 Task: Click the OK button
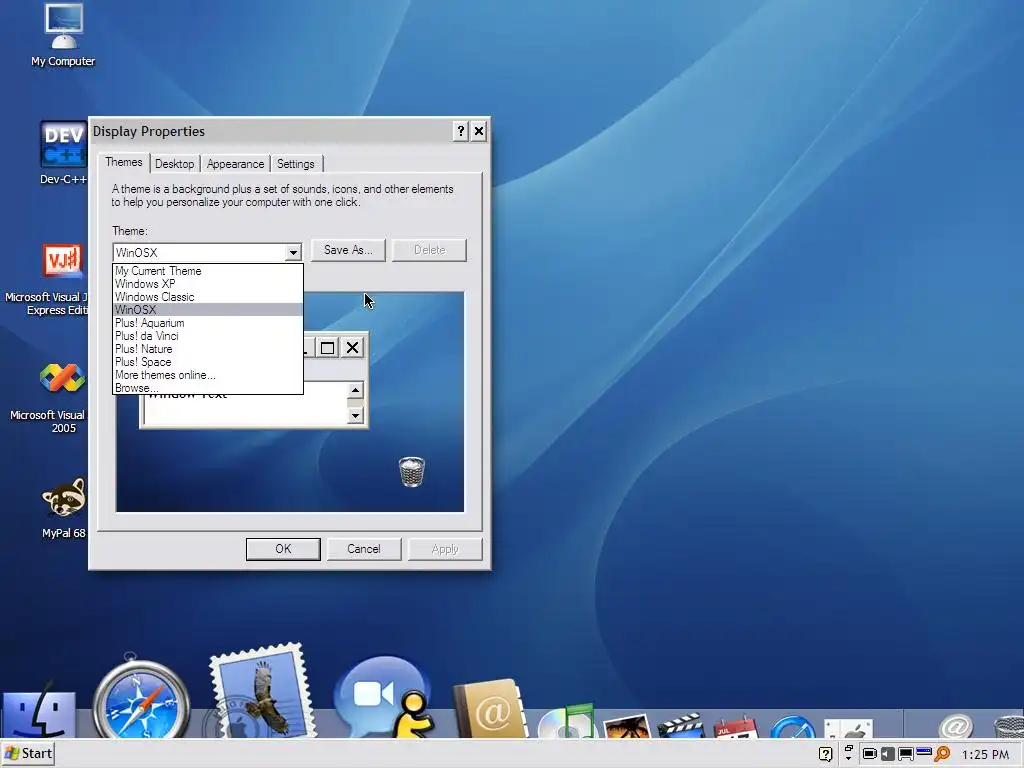point(283,549)
